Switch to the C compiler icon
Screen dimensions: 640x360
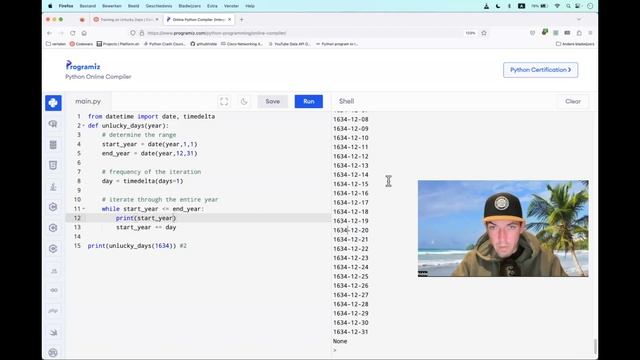point(53,207)
